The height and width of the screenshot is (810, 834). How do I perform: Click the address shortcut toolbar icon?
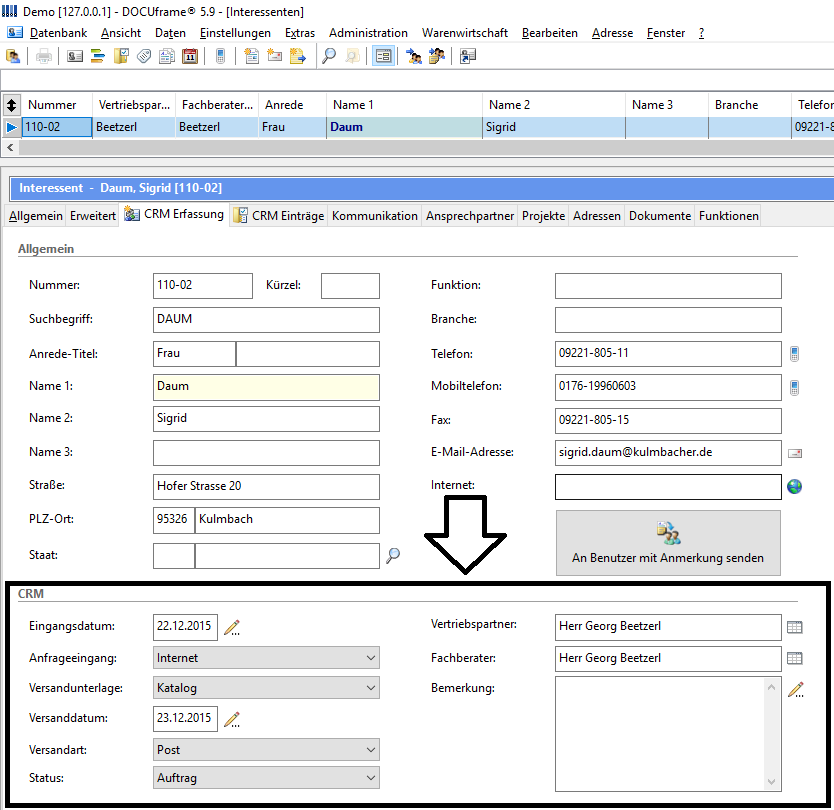[x=468, y=56]
